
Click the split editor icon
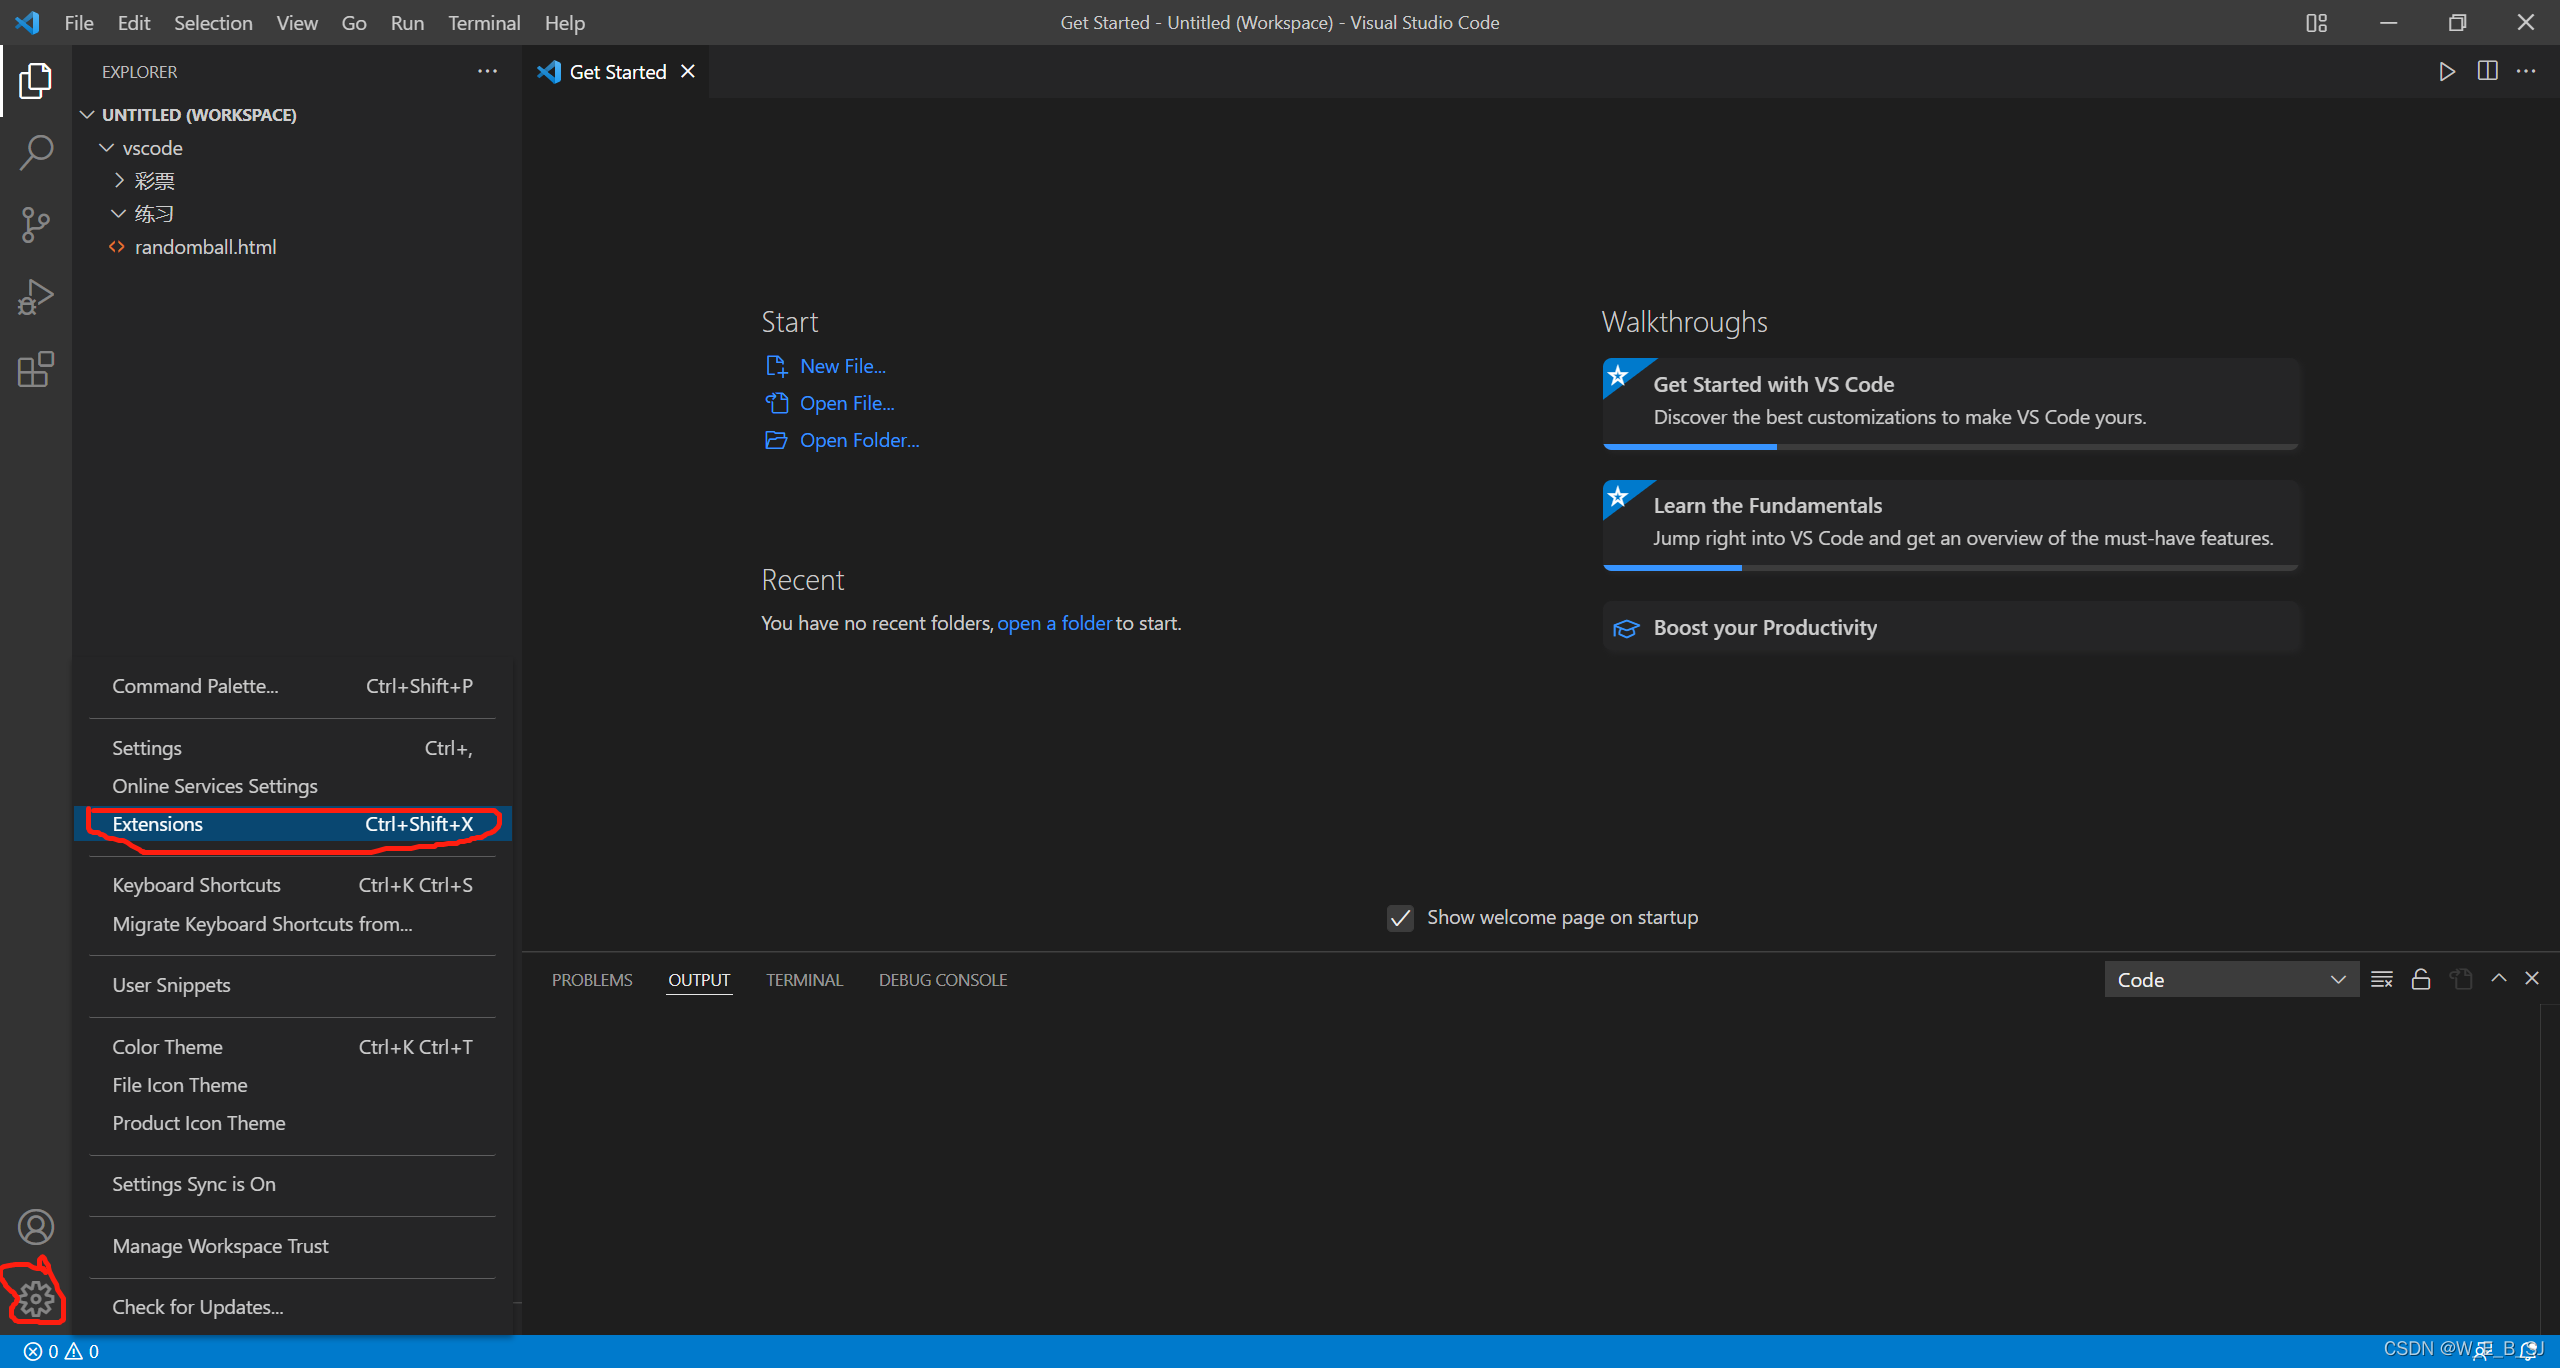click(2487, 71)
